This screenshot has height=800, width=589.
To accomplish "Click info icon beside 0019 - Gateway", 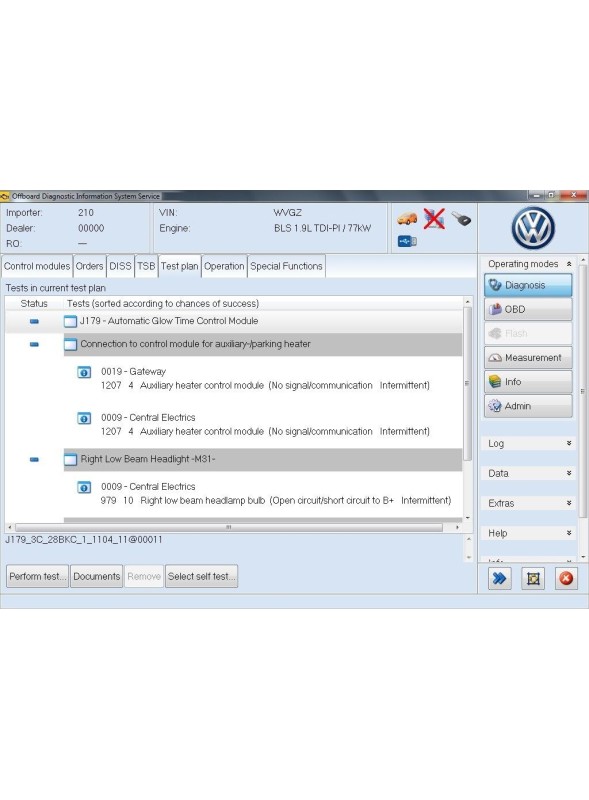I will 84,372.
